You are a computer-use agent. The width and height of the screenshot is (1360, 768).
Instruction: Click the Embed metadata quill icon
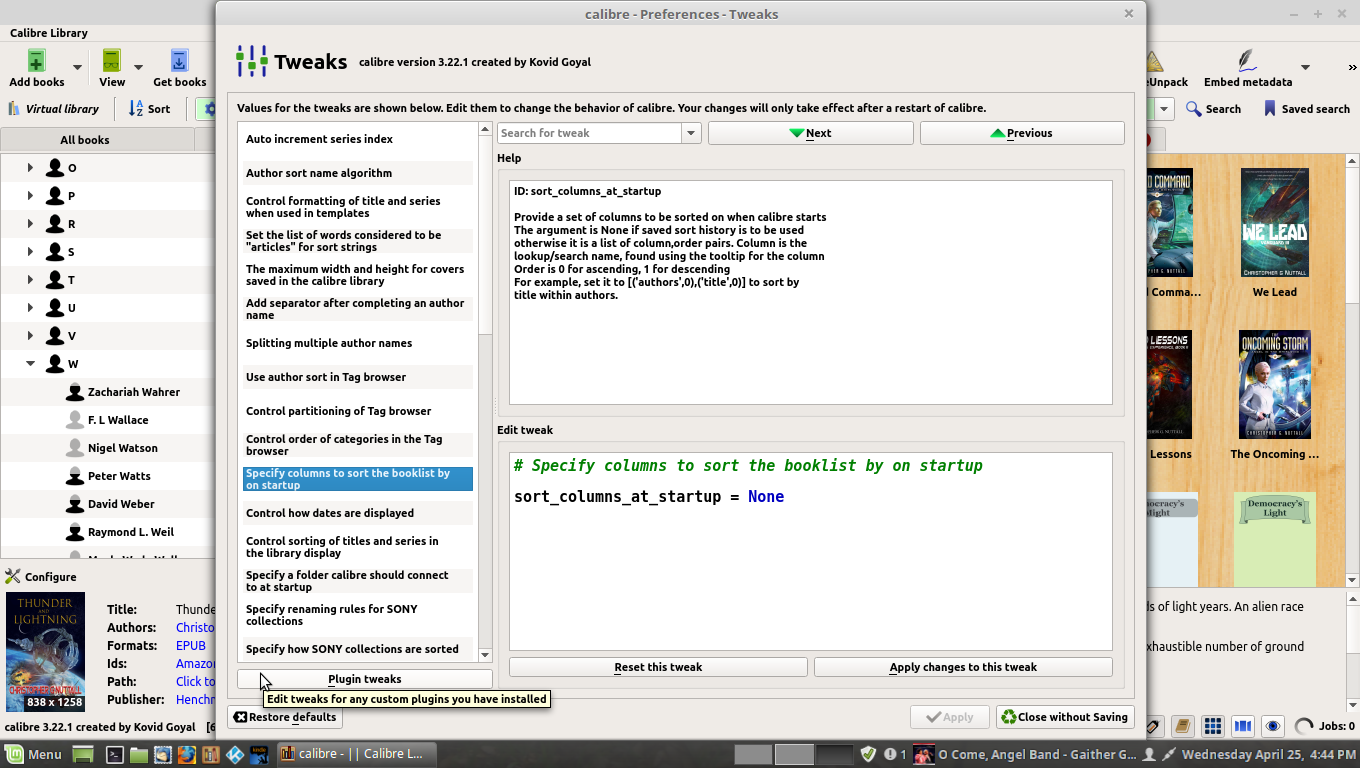point(1247,60)
